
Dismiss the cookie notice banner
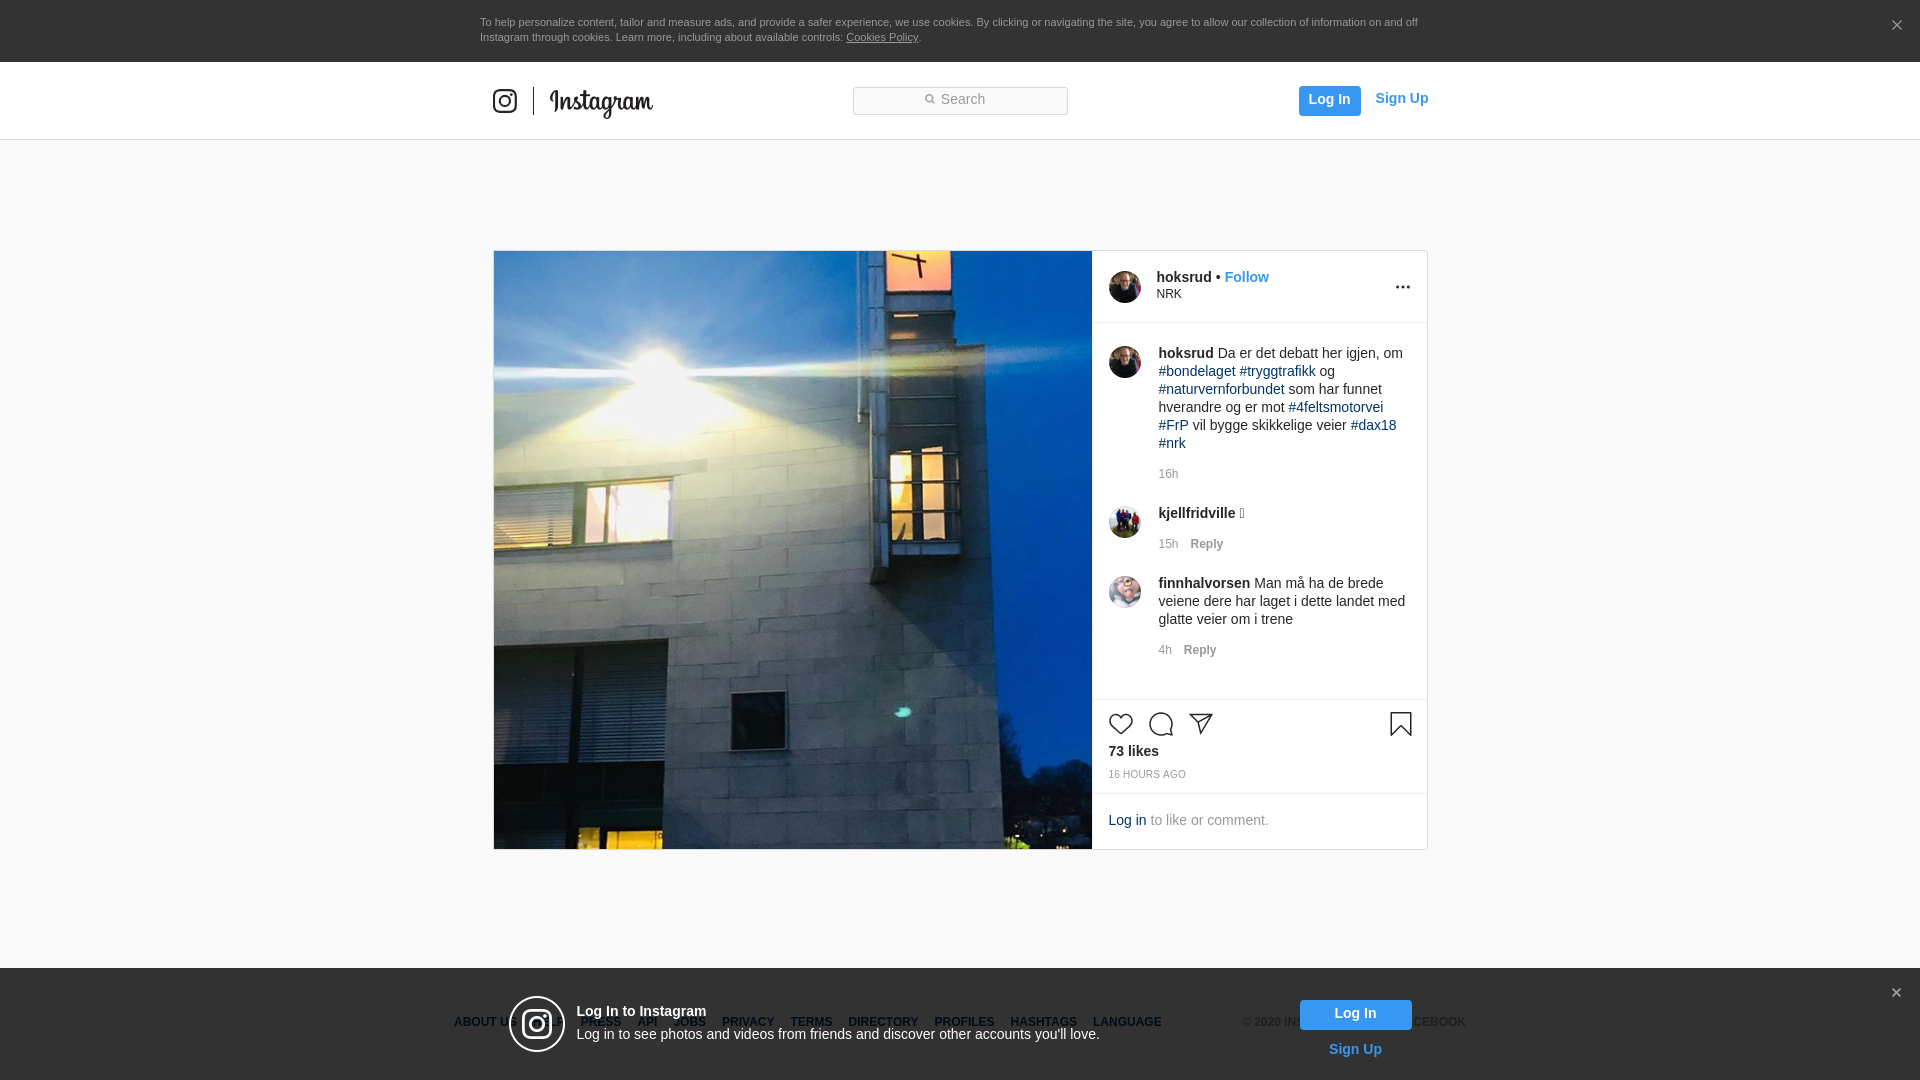click(x=1896, y=26)
